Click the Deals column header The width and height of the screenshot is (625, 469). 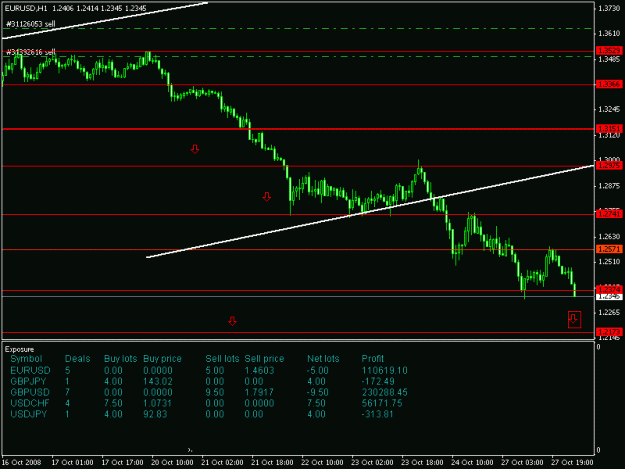coord(77,359)
